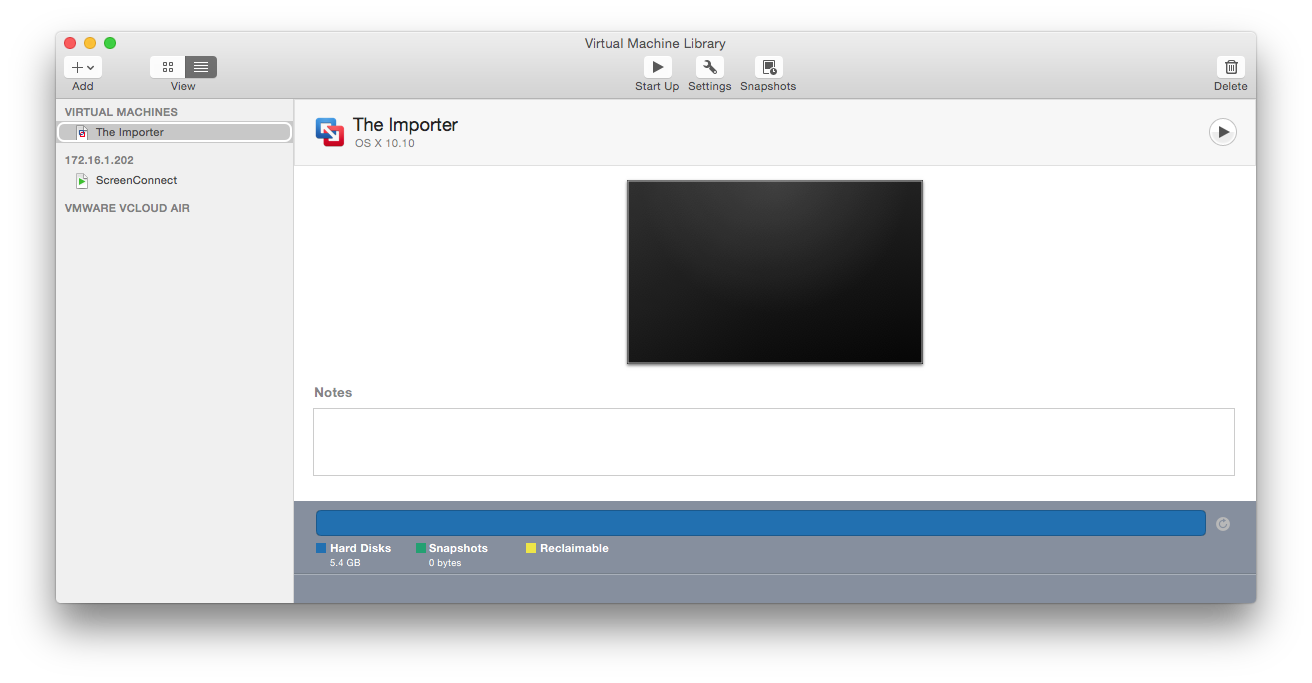This screenshot has width=1312, height=683.
Task: Open Settings via the wrench icon
Action: point(710,67)
